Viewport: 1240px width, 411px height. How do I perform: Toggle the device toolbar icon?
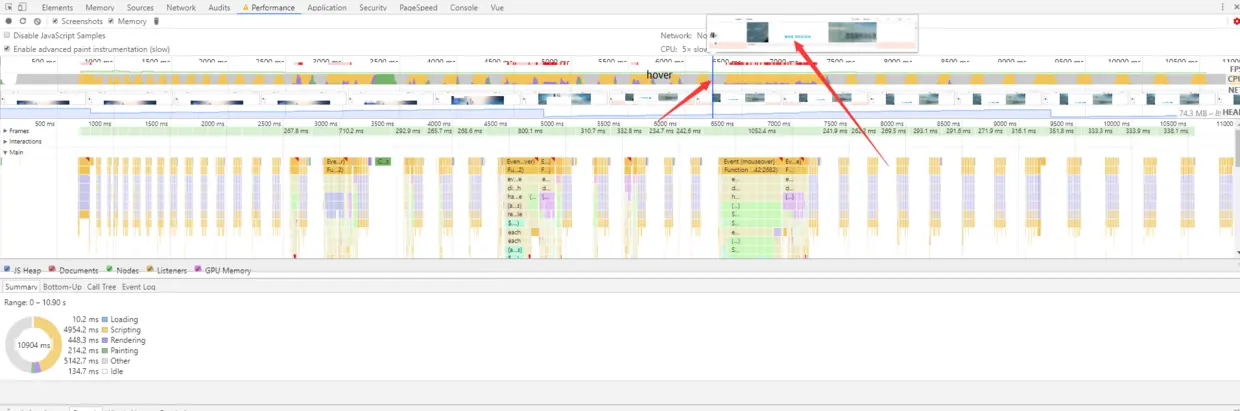pyautogui.click(x=23, y=7)
